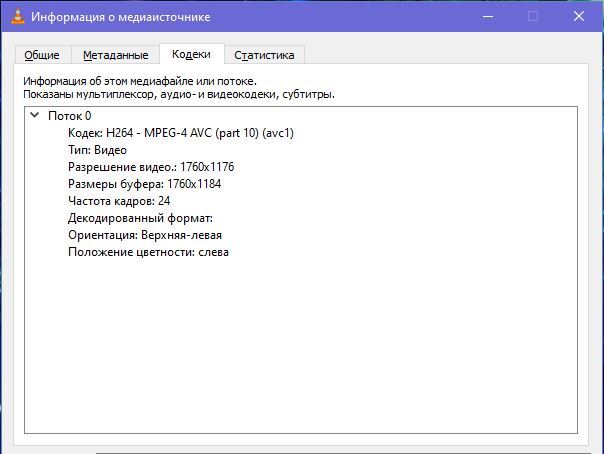Close the Информация о медиаисточнике window

pos(579,16)
